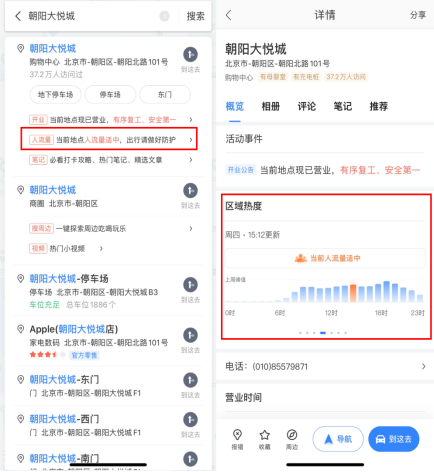Open the 朝阳大悦城-西门 result
The width and height of the screenshot is (434, 472).
(x=64, y=419)
